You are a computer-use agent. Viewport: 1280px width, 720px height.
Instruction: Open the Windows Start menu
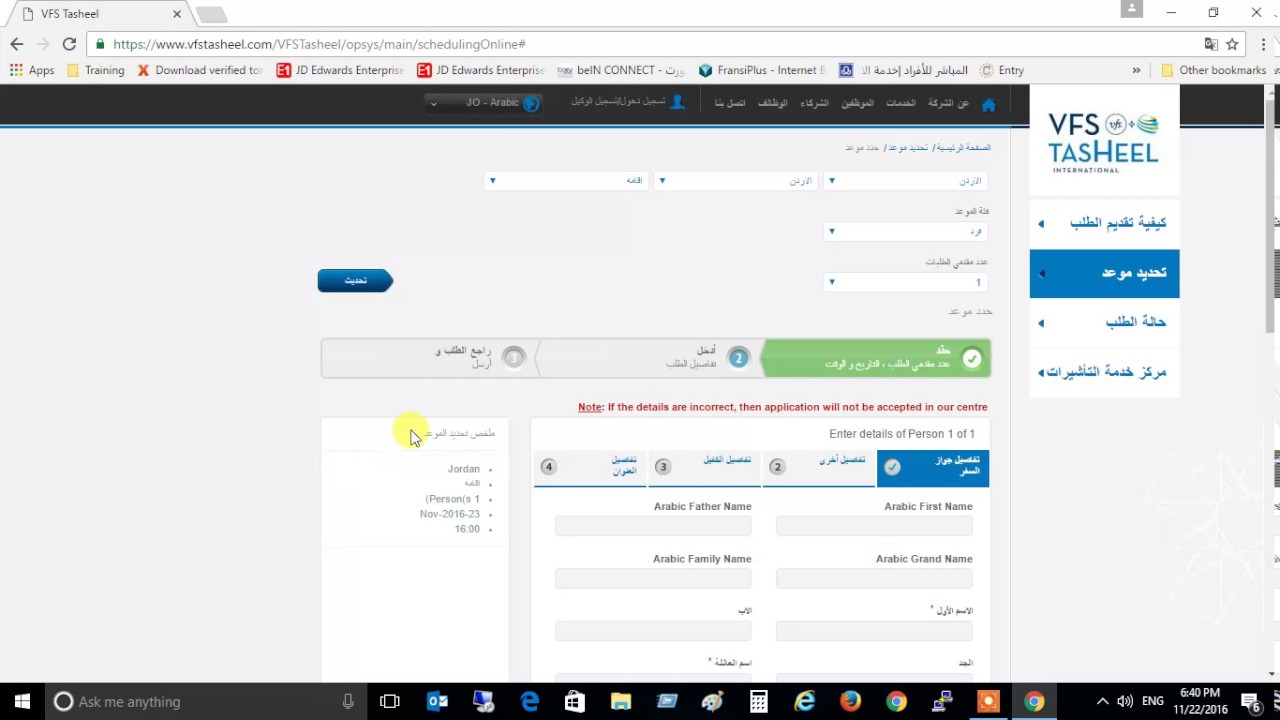tap(22, 702)
